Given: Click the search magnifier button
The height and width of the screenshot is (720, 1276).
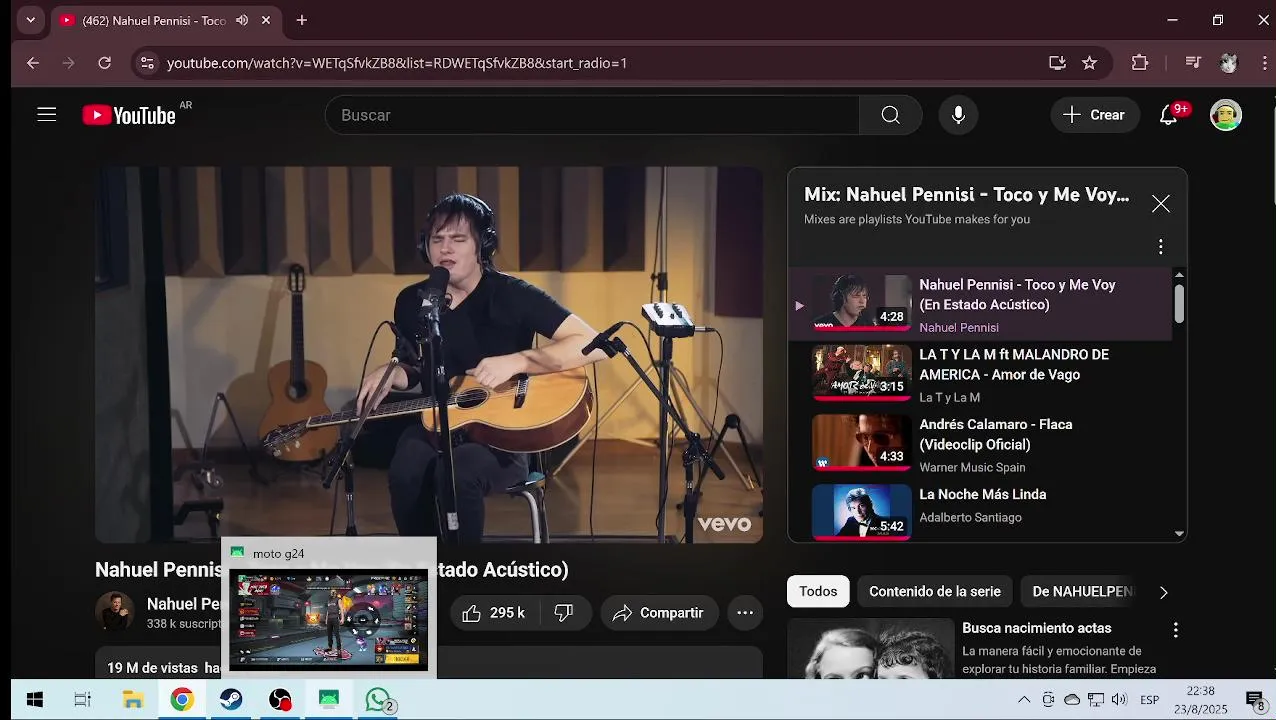Looking at the screenshot, I should (890, 115).
